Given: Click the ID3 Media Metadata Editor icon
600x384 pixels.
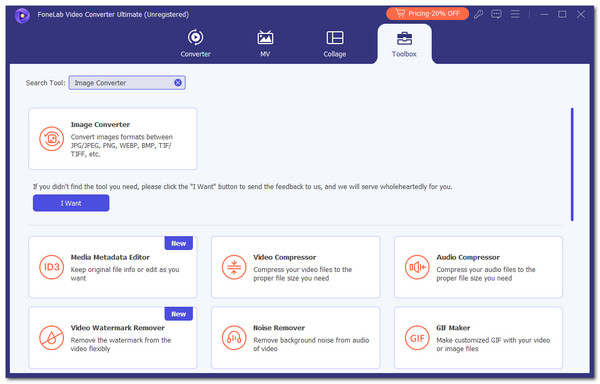Looking at the screenshot, I should pos(51,267).
